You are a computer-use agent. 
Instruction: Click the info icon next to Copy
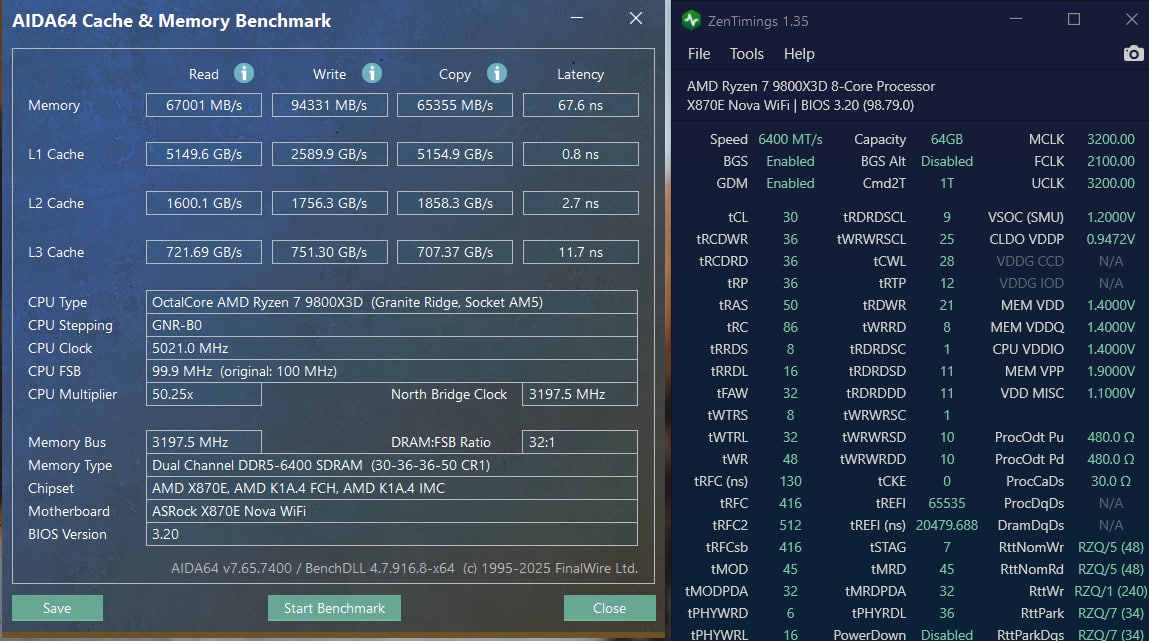(497, 73)
